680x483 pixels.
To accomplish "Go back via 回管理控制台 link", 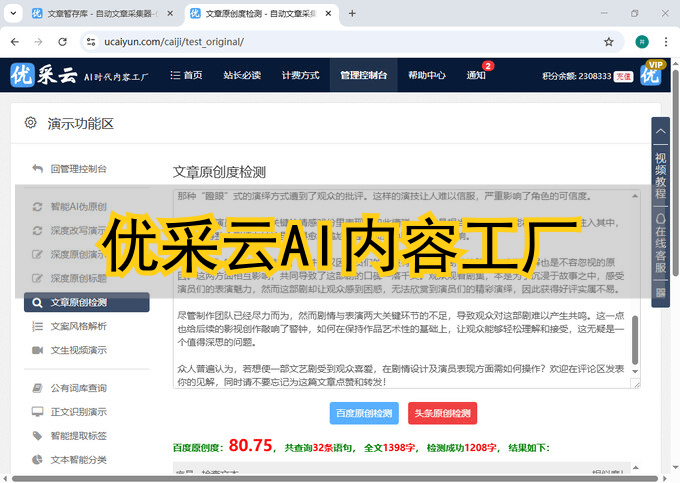I will 78,169.
